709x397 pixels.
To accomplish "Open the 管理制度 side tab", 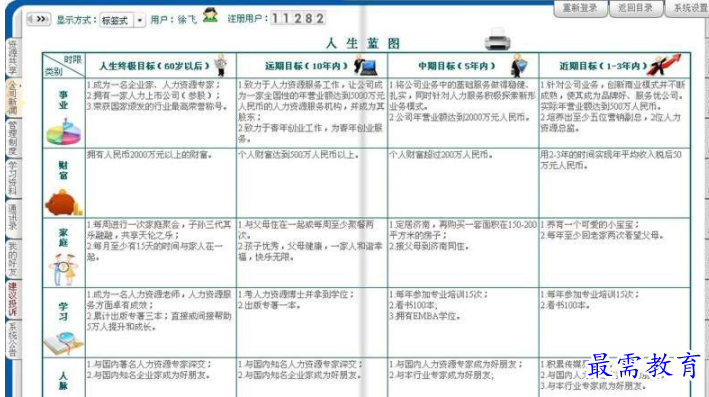I will (13, 138).
